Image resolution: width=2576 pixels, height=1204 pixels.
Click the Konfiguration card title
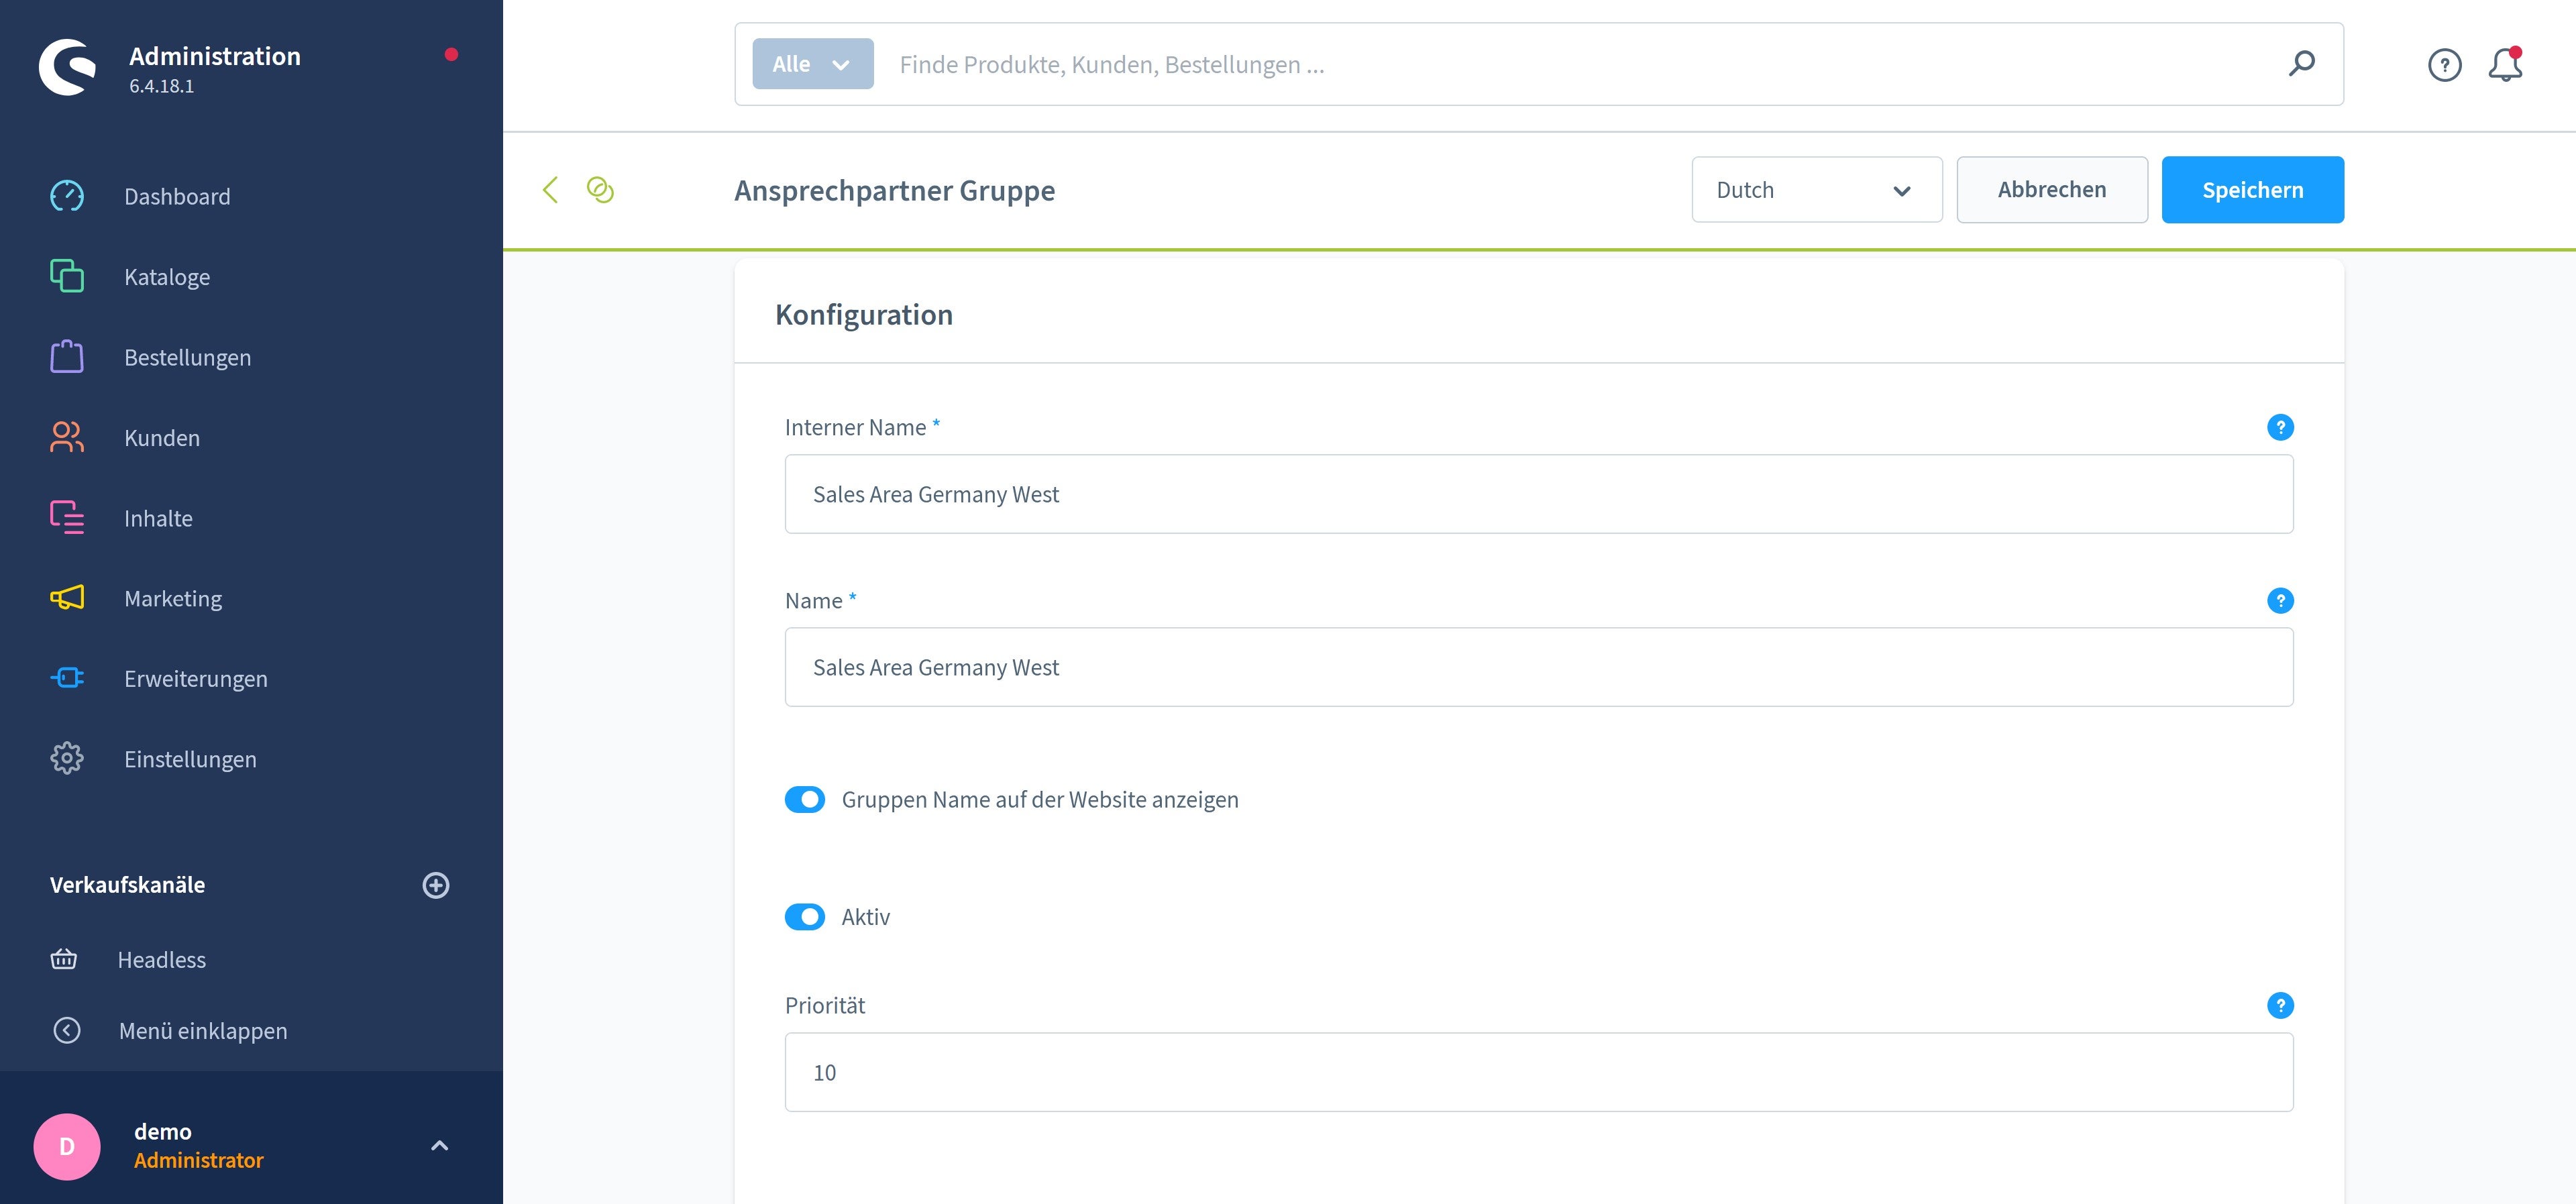[x=864, y=315]
